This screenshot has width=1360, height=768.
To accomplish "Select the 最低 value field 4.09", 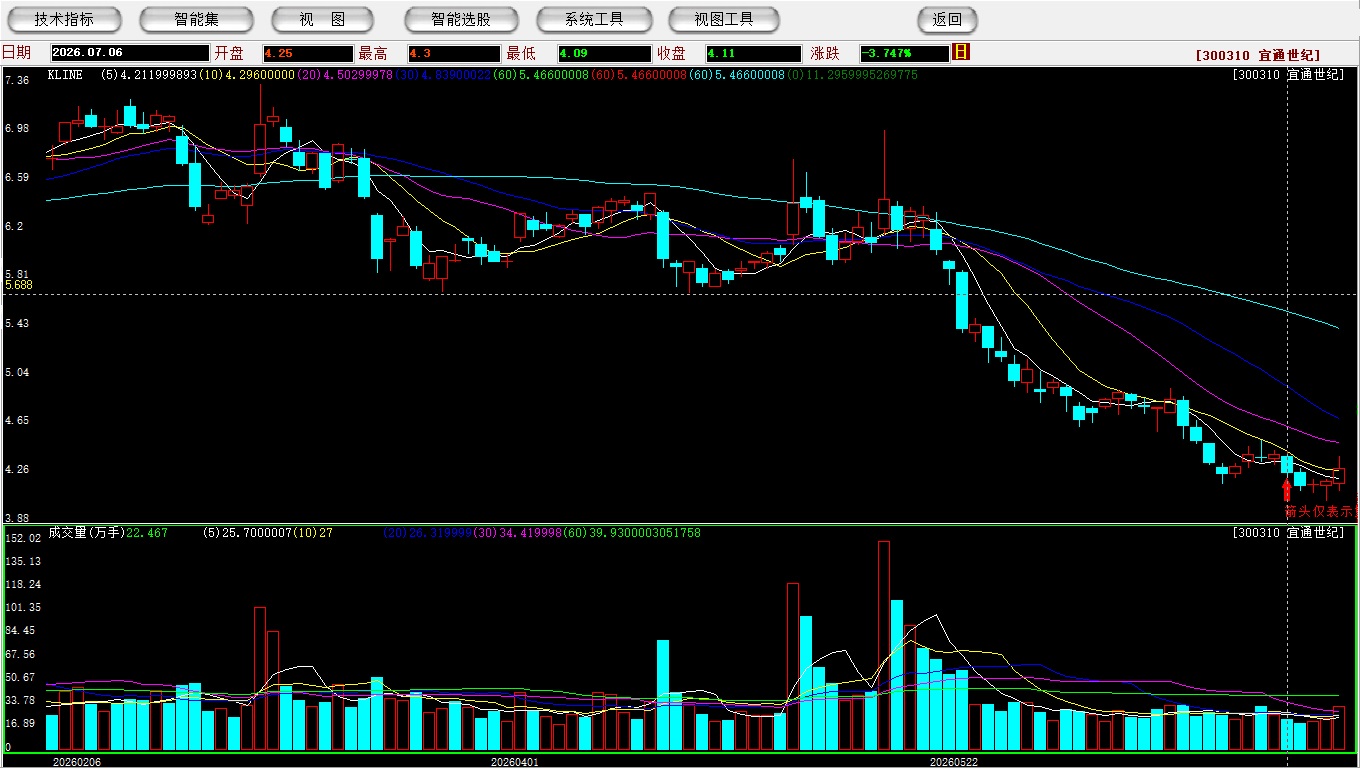I will click(604, 53).
